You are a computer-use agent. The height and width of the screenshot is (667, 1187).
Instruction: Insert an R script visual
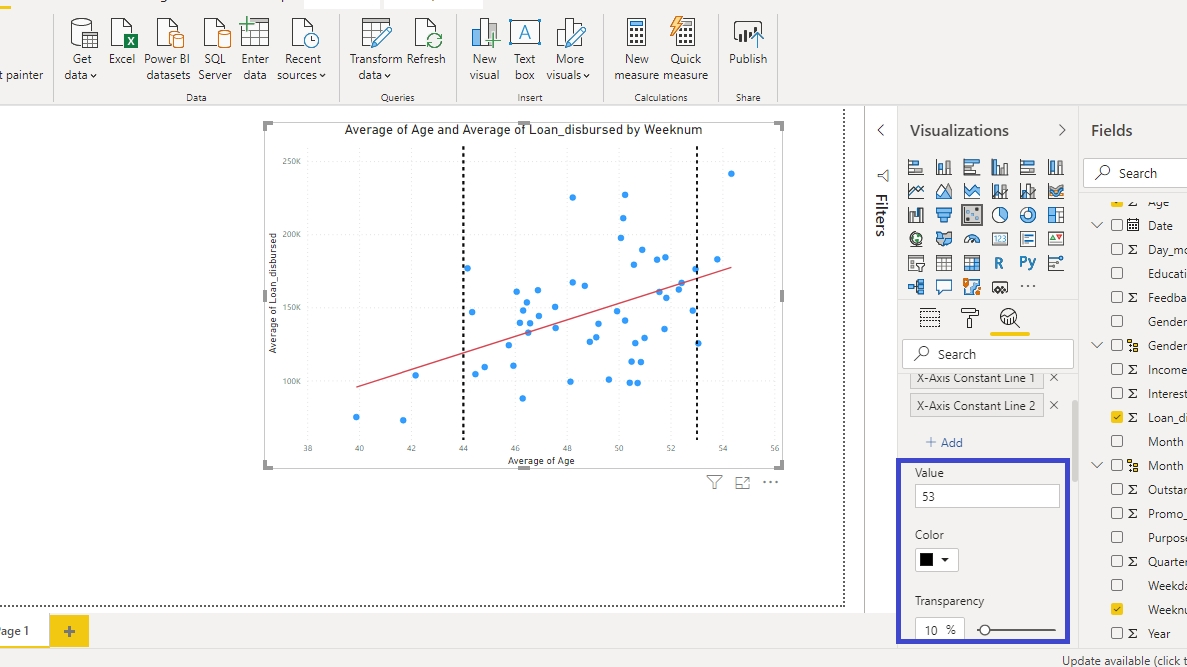(999, 263)
